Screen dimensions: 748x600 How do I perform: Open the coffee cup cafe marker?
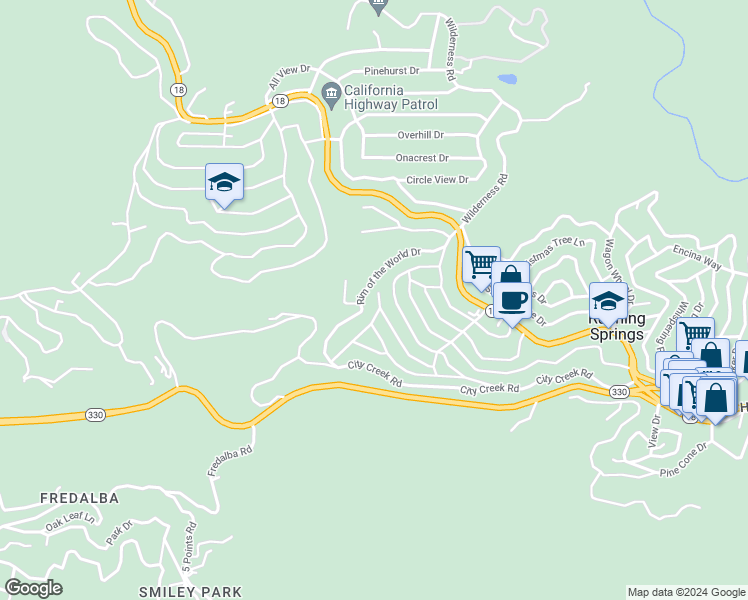tap(512, 301)
